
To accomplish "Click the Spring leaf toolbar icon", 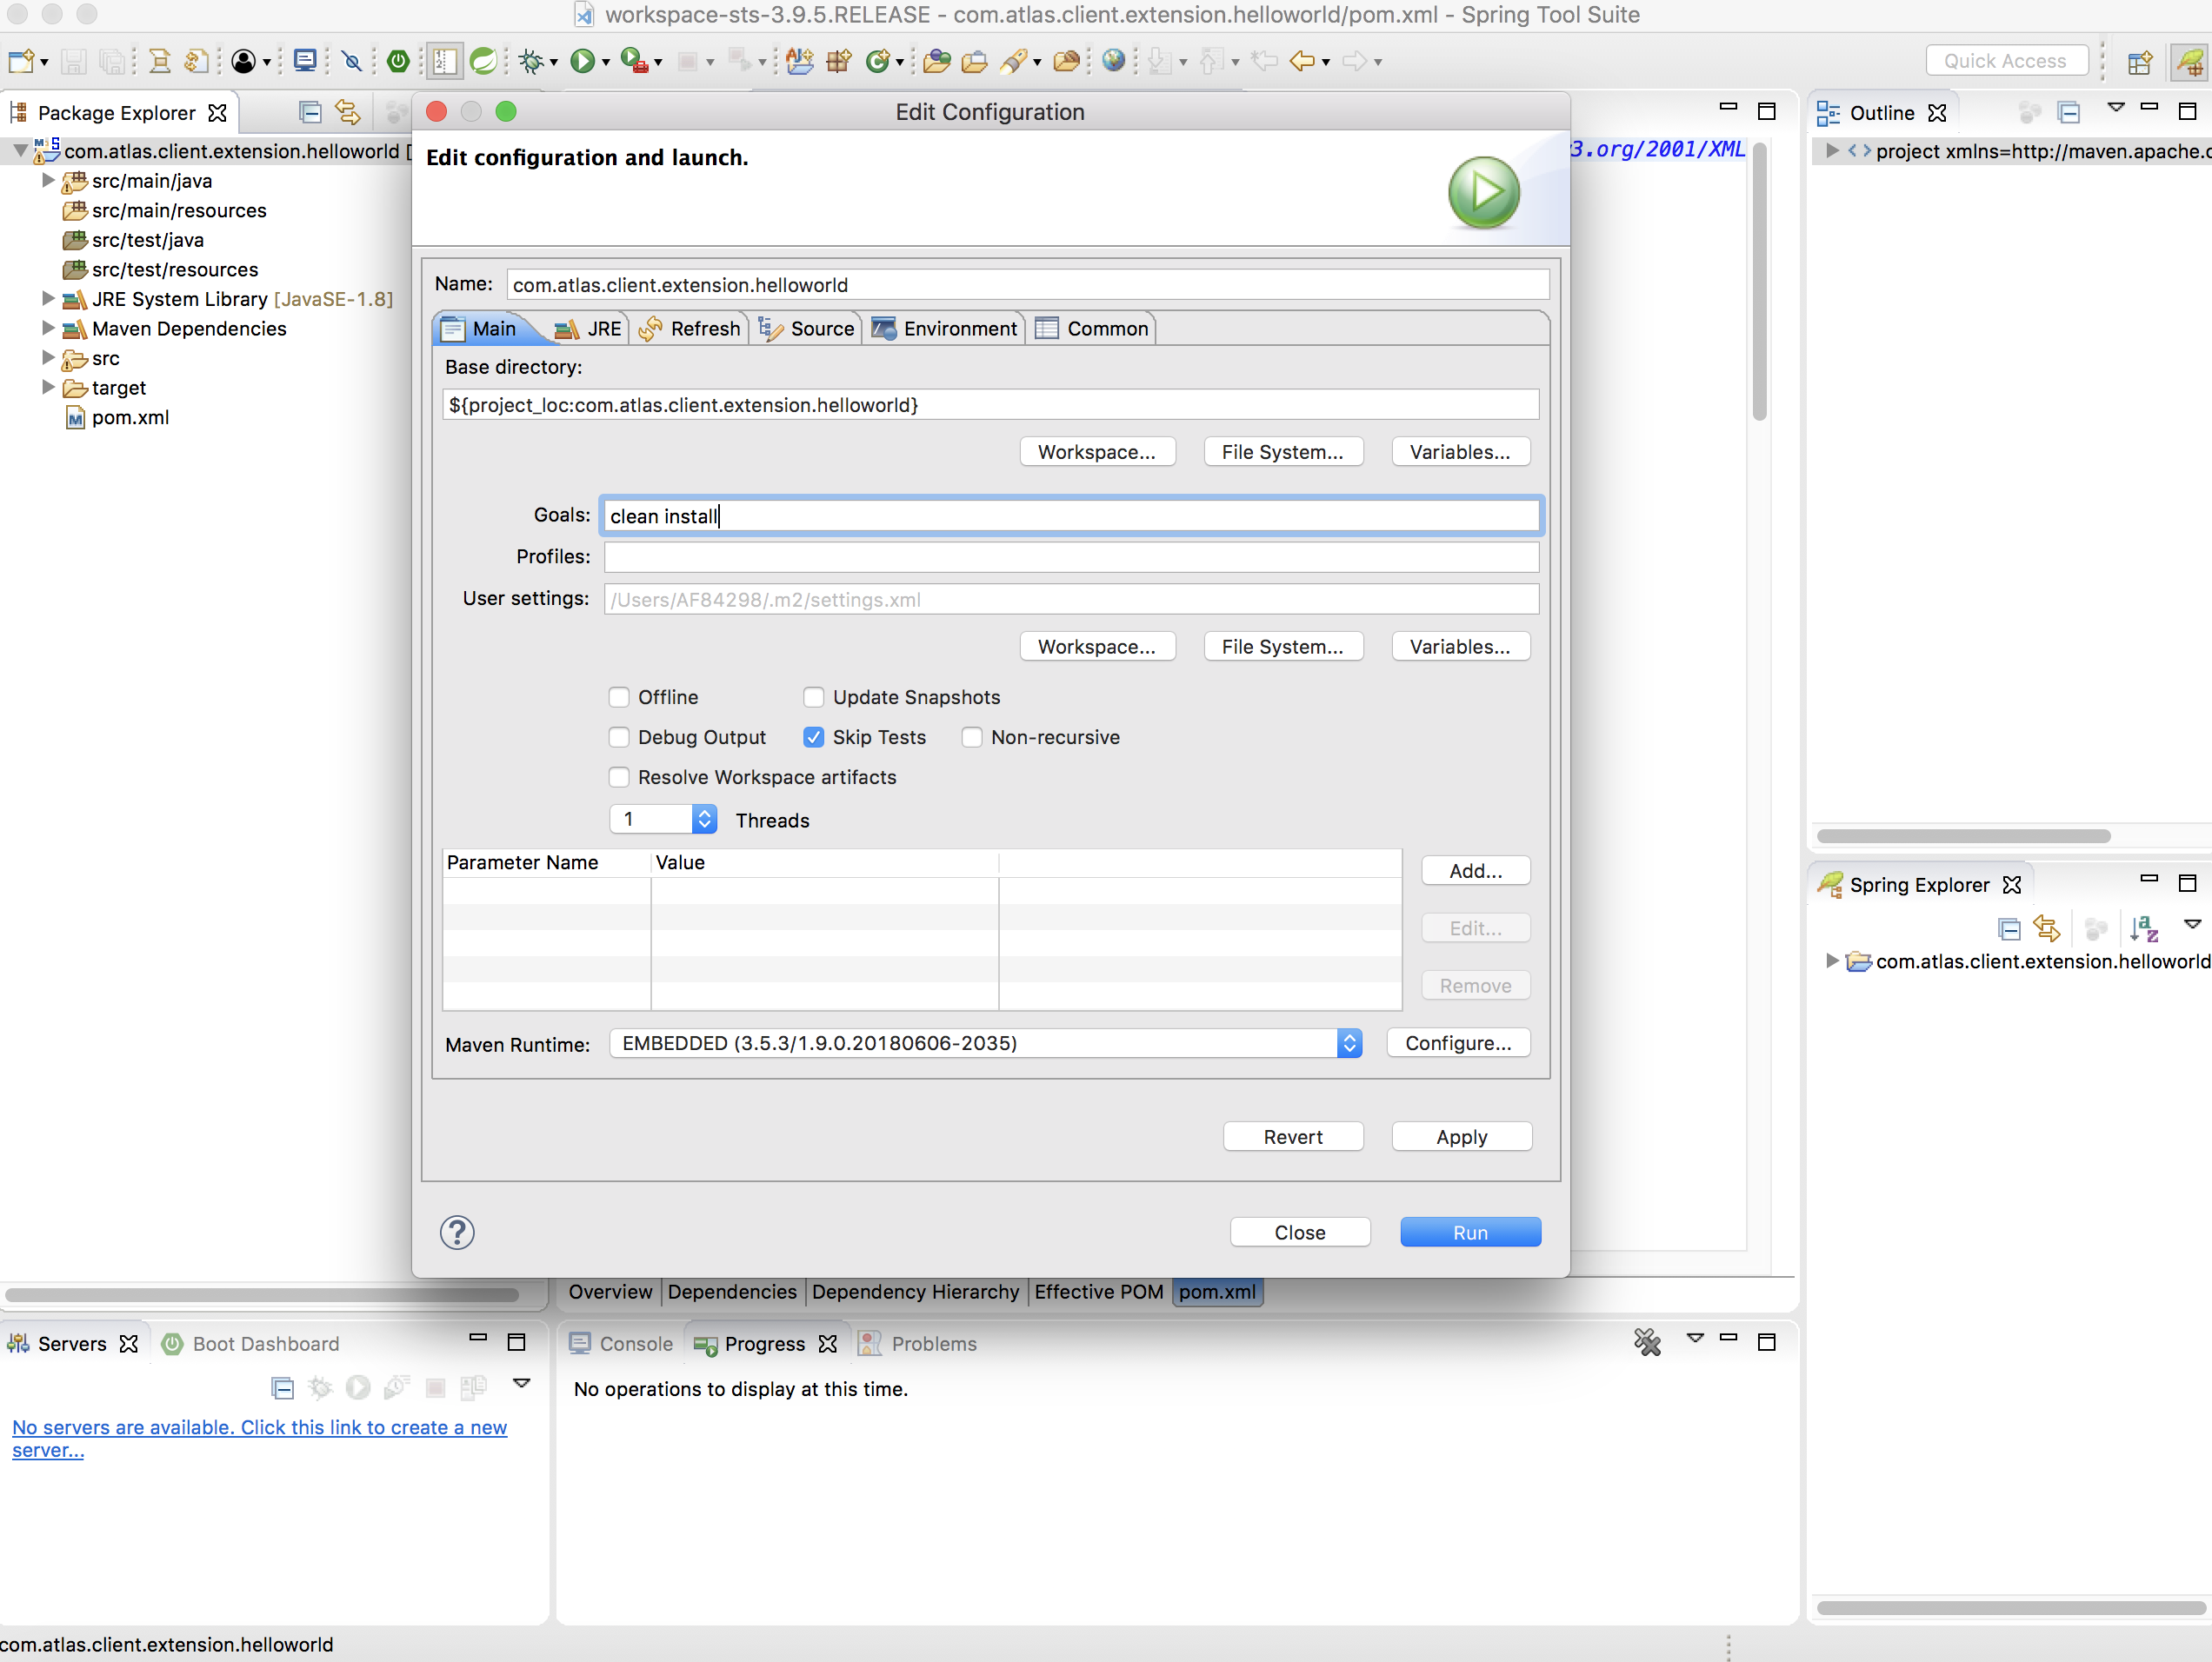I will [483, 62].
